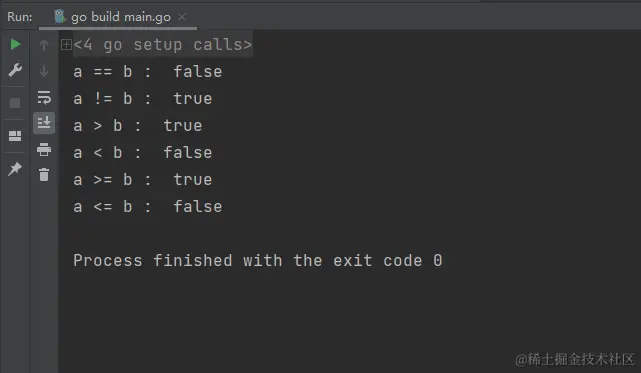Stop the running process square button

15,103
